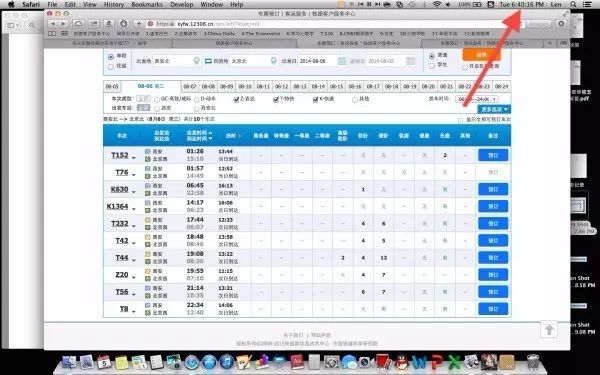Click the plus add-bookmark button beside address bar
The image size is (600, 375).
139,24
